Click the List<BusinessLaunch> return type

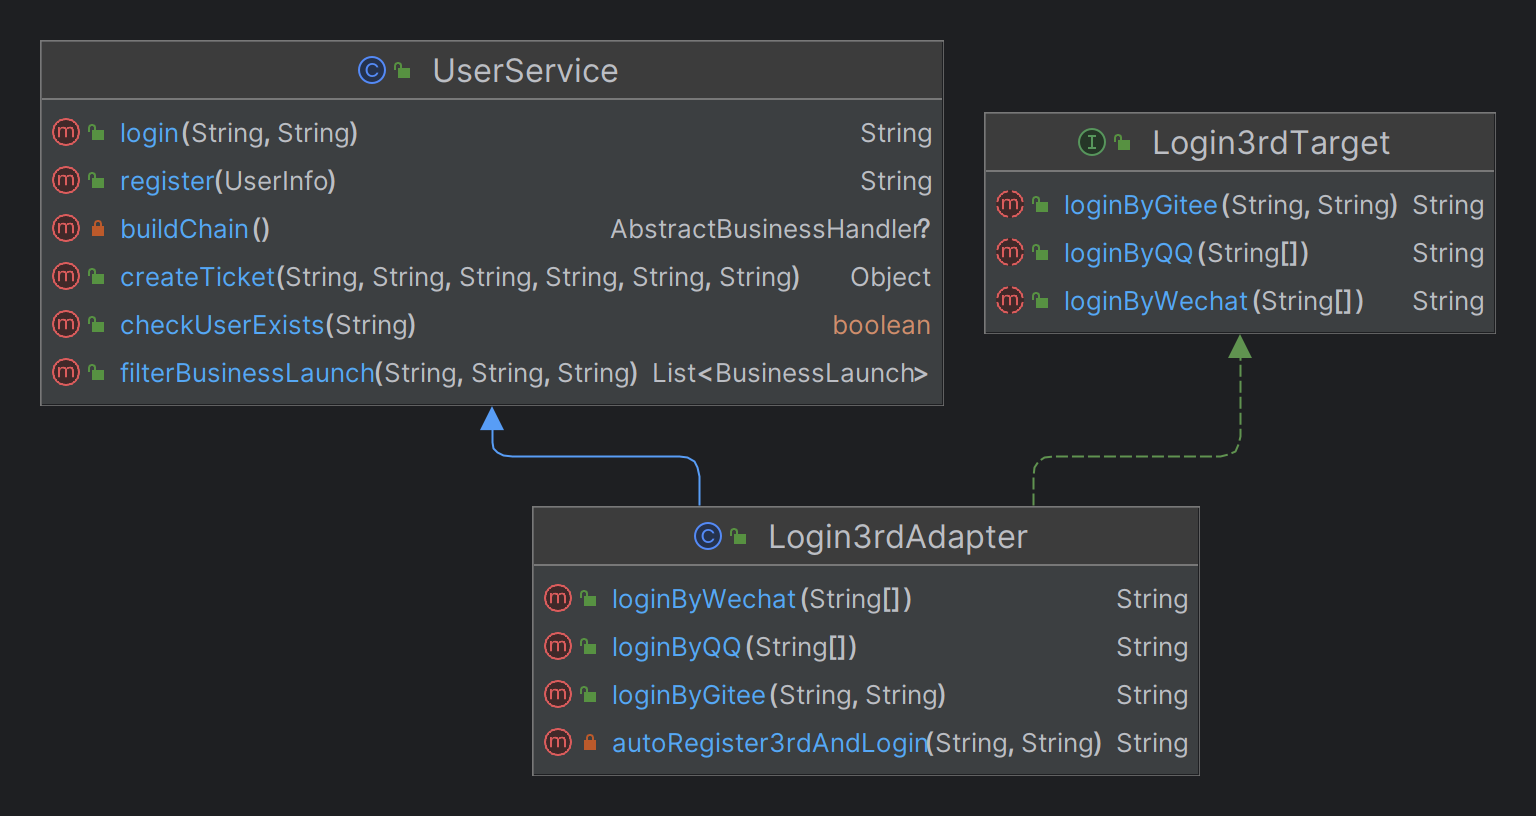pos(790,373)
